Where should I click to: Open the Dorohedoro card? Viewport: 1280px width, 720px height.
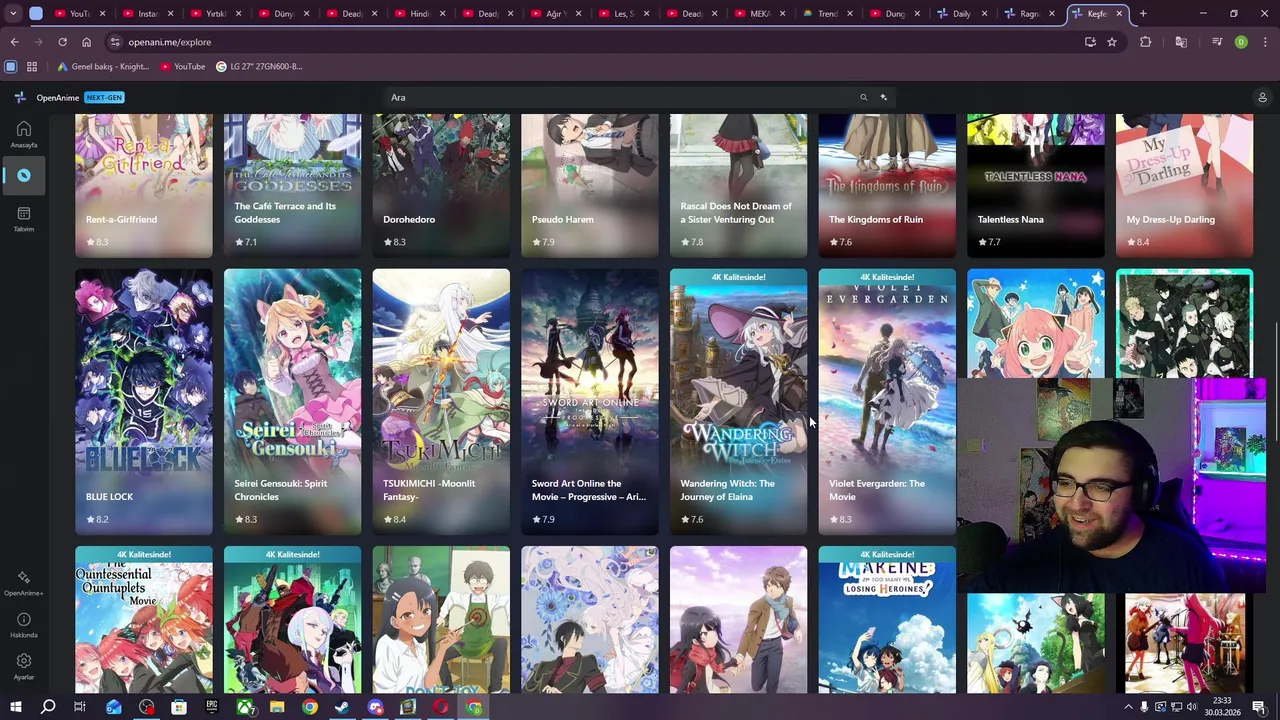[441, 185]
